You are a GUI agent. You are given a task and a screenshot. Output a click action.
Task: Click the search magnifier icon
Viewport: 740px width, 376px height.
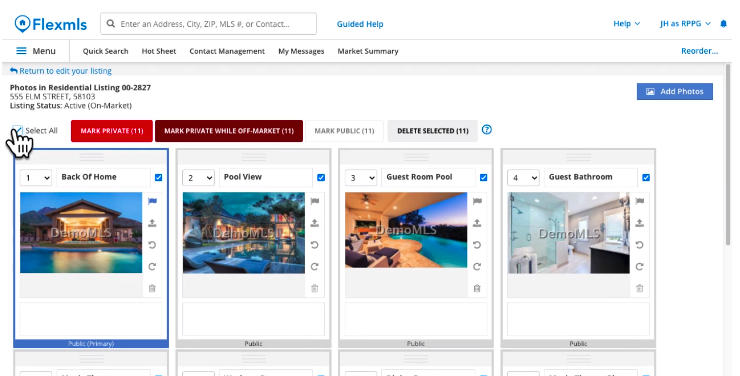click(110, 24)
